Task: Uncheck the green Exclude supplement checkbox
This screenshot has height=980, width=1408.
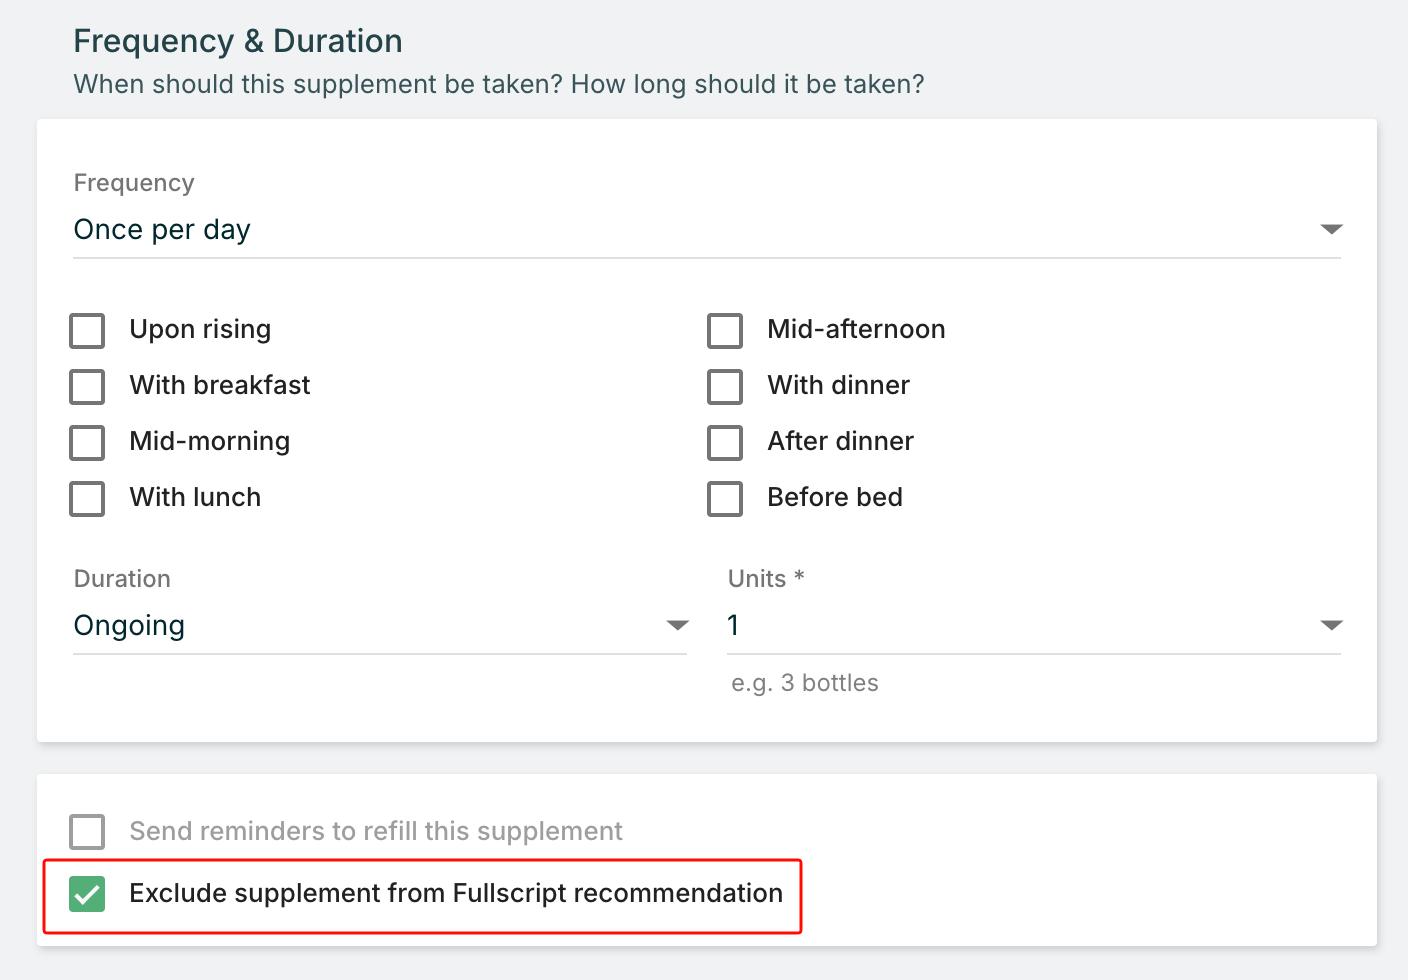Action: [87, 893]
